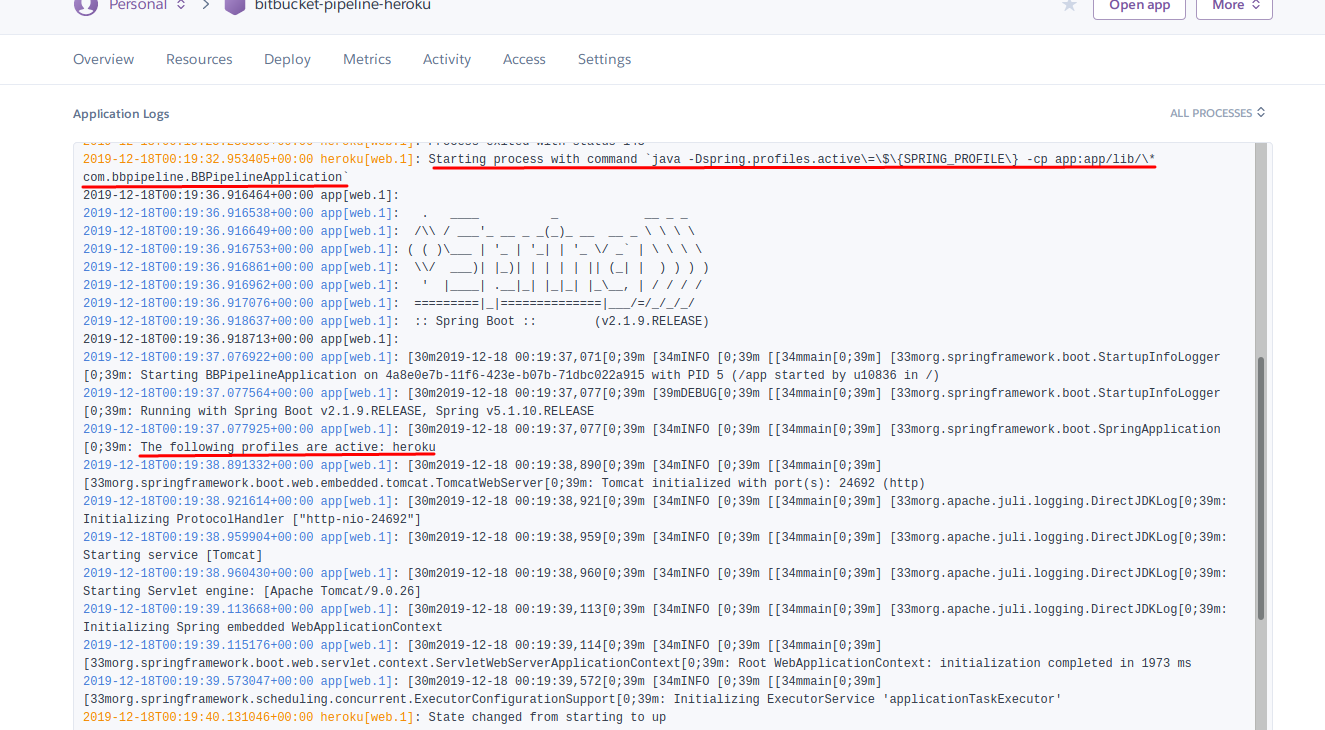Image resolution: width=1325 pixels, height=730 pixels.
Task: Select the Overview tab
Action: pos(103,59)
